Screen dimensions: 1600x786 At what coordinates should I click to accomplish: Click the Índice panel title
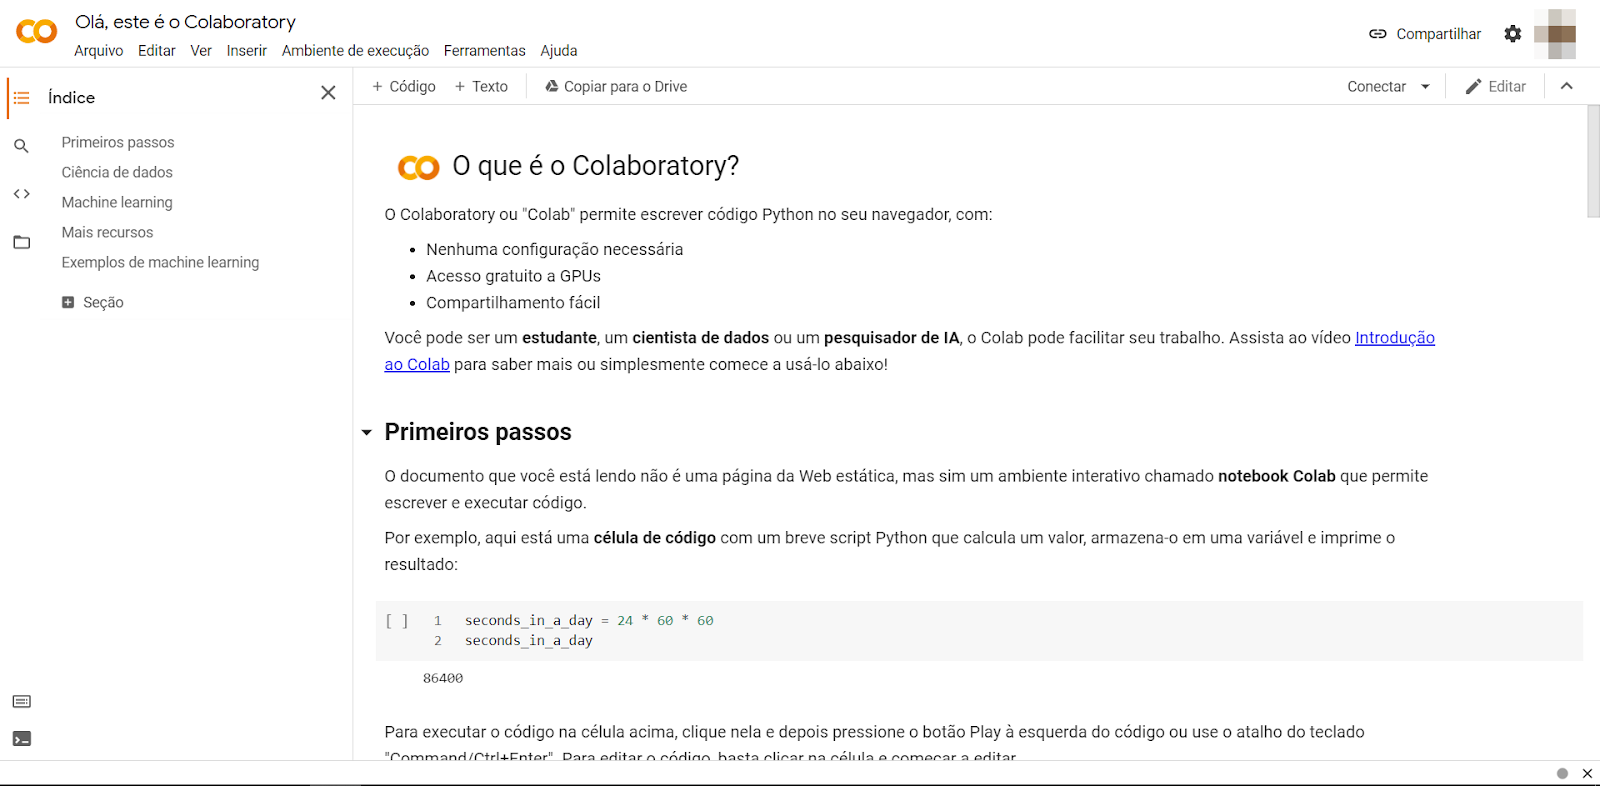click(72, 98)
